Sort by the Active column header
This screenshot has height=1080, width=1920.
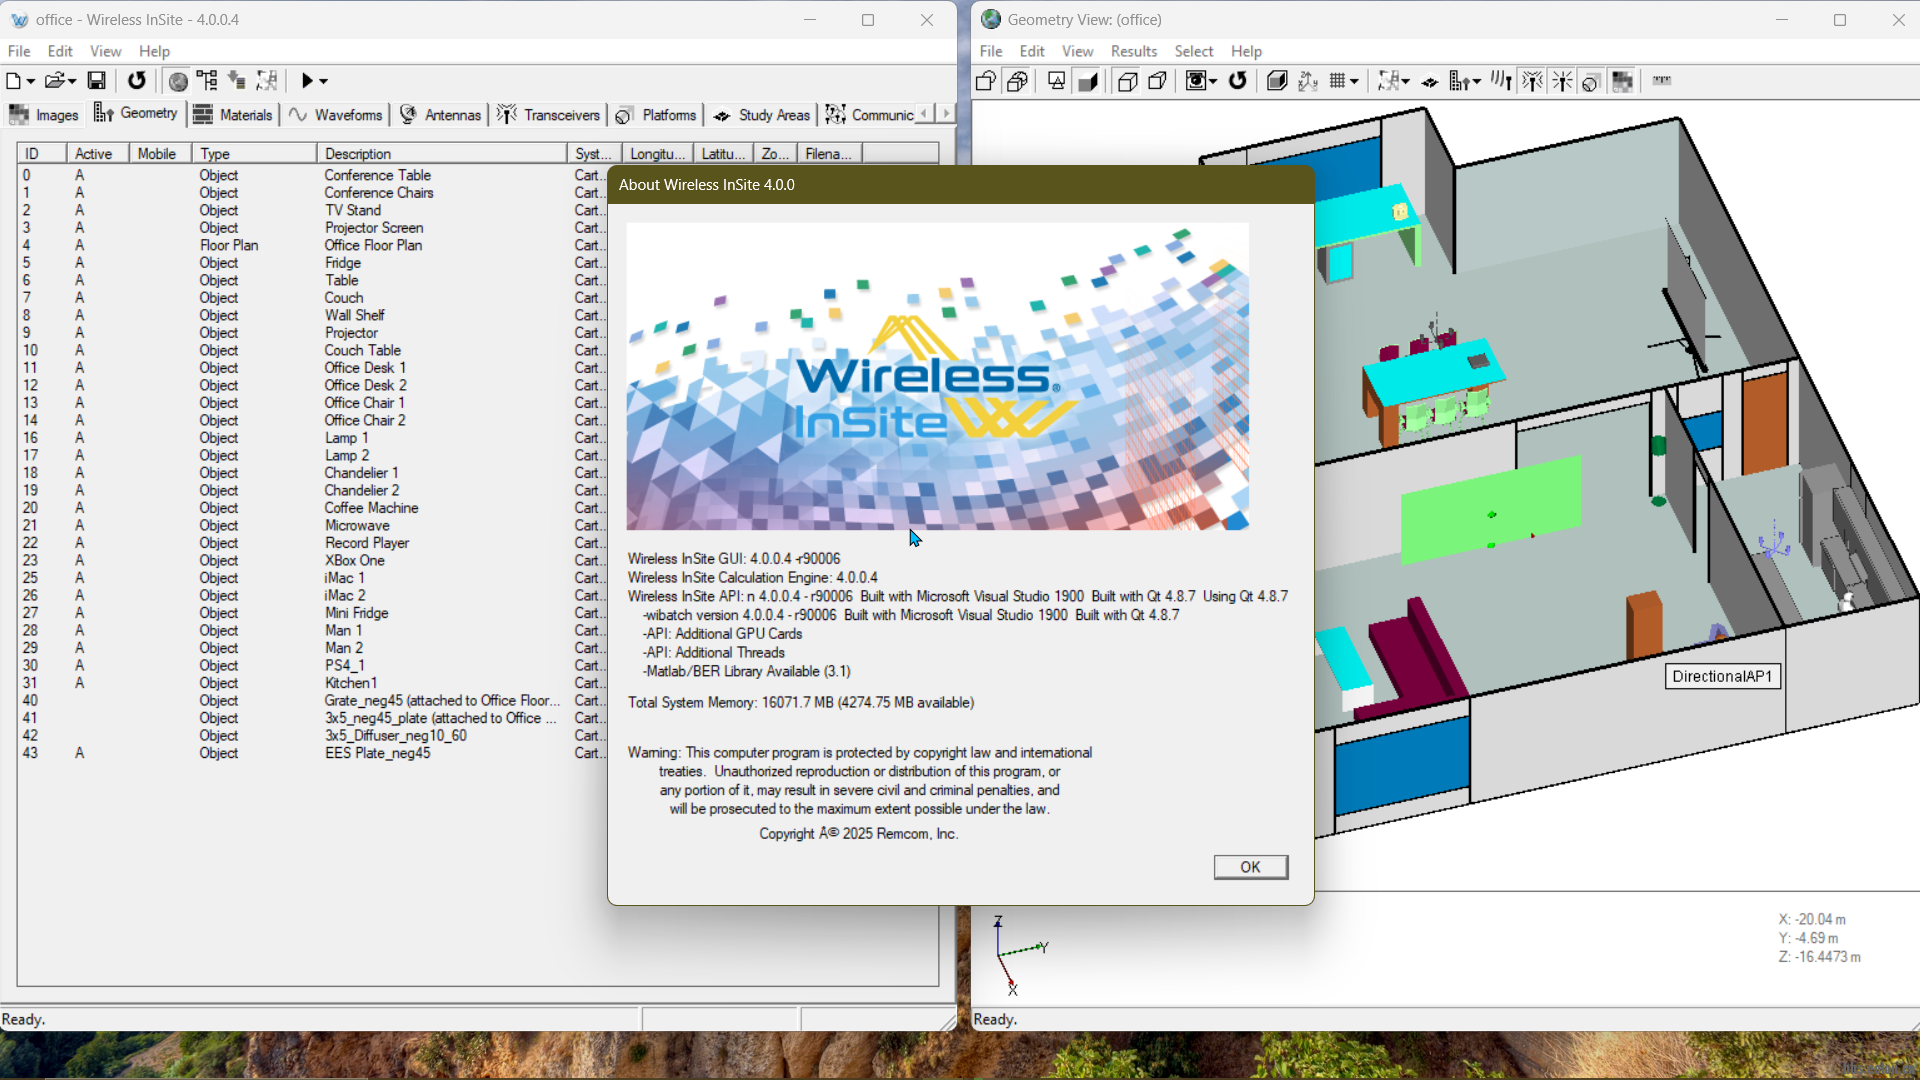(x=98, y=153)
